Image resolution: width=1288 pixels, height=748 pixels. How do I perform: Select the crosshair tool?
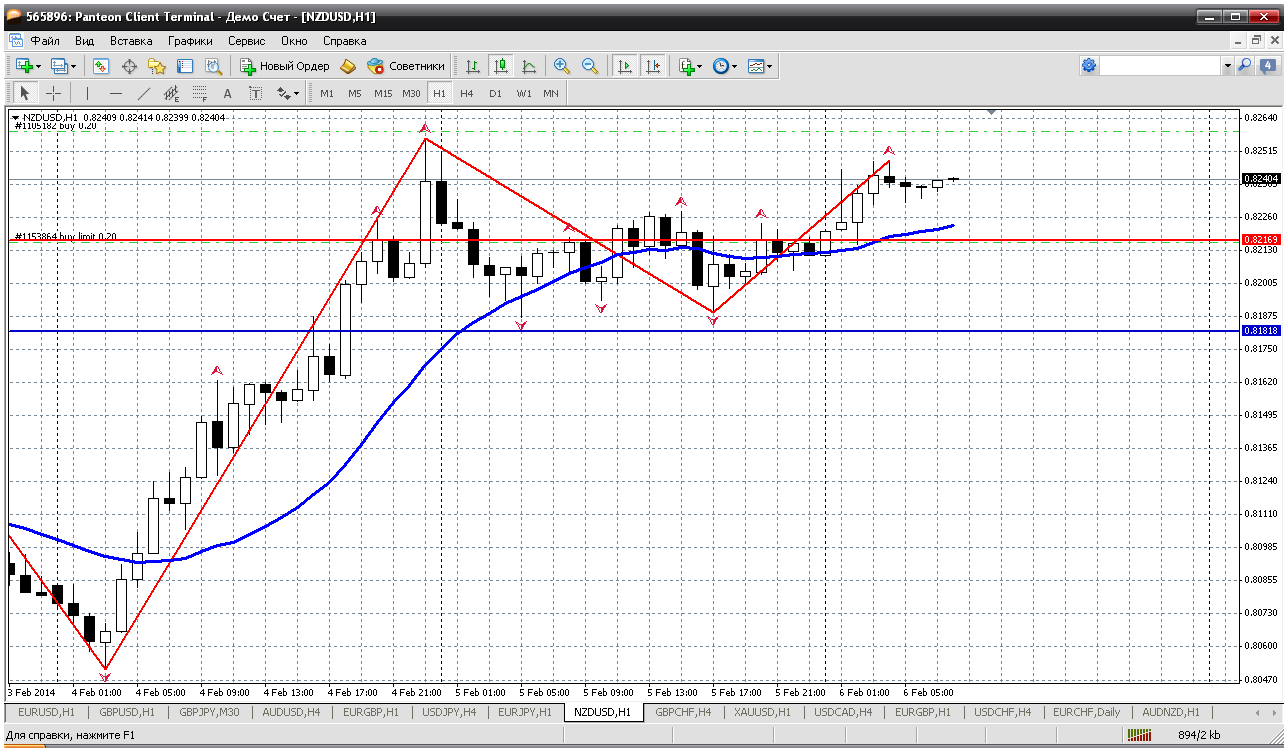tap(53, 93)
